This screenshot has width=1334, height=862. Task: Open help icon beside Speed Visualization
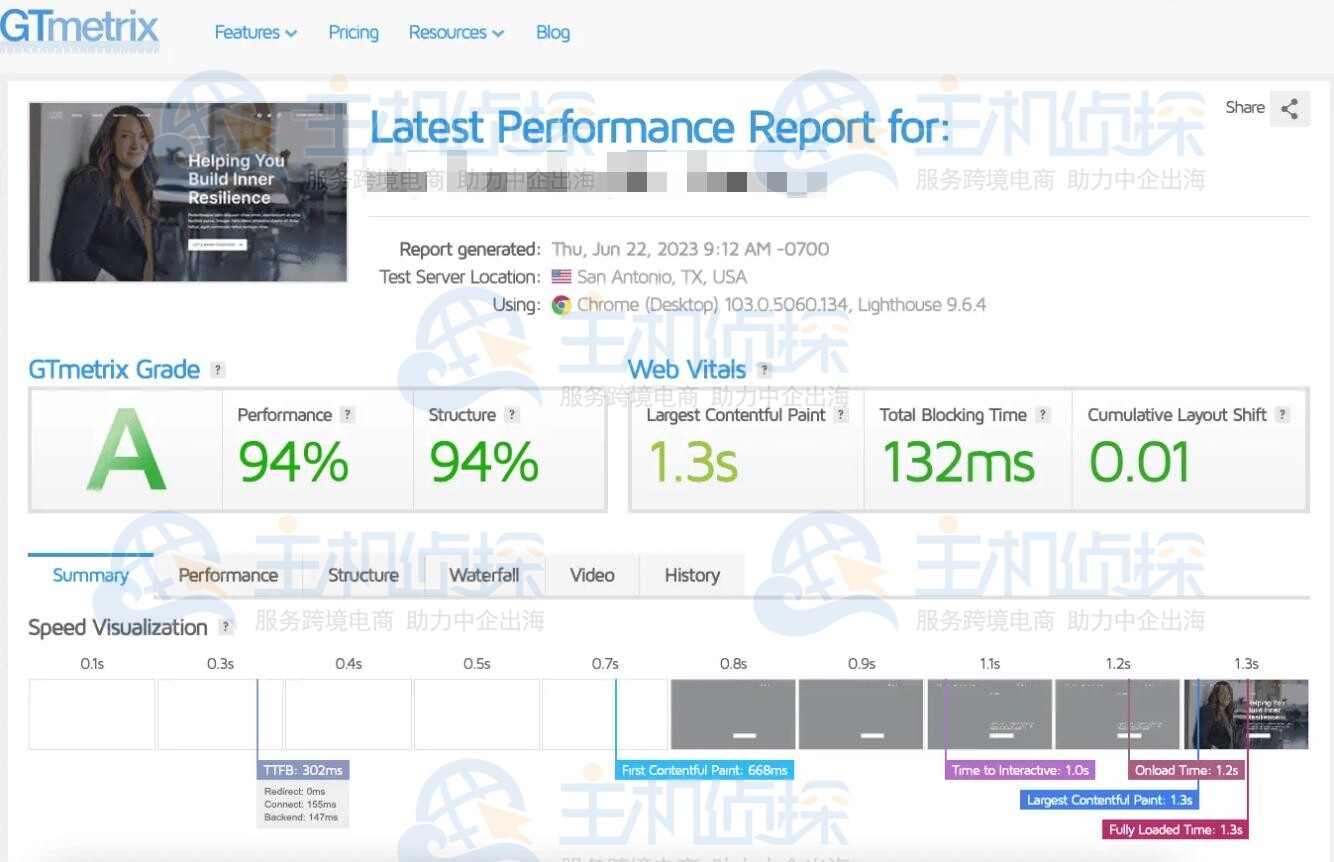(x=226, y=627)
